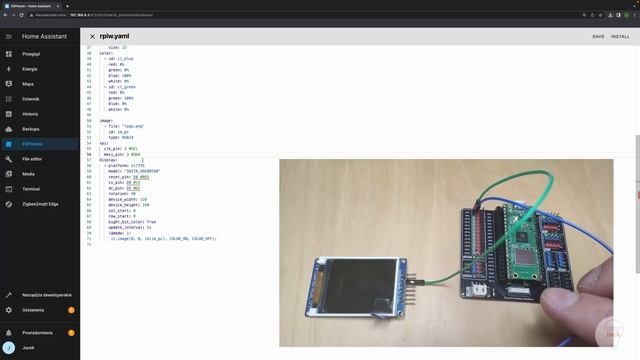The height and width of the screenshot is (360, 640).
Task: Open File editor from sidebar
Action: coord(32,159)
